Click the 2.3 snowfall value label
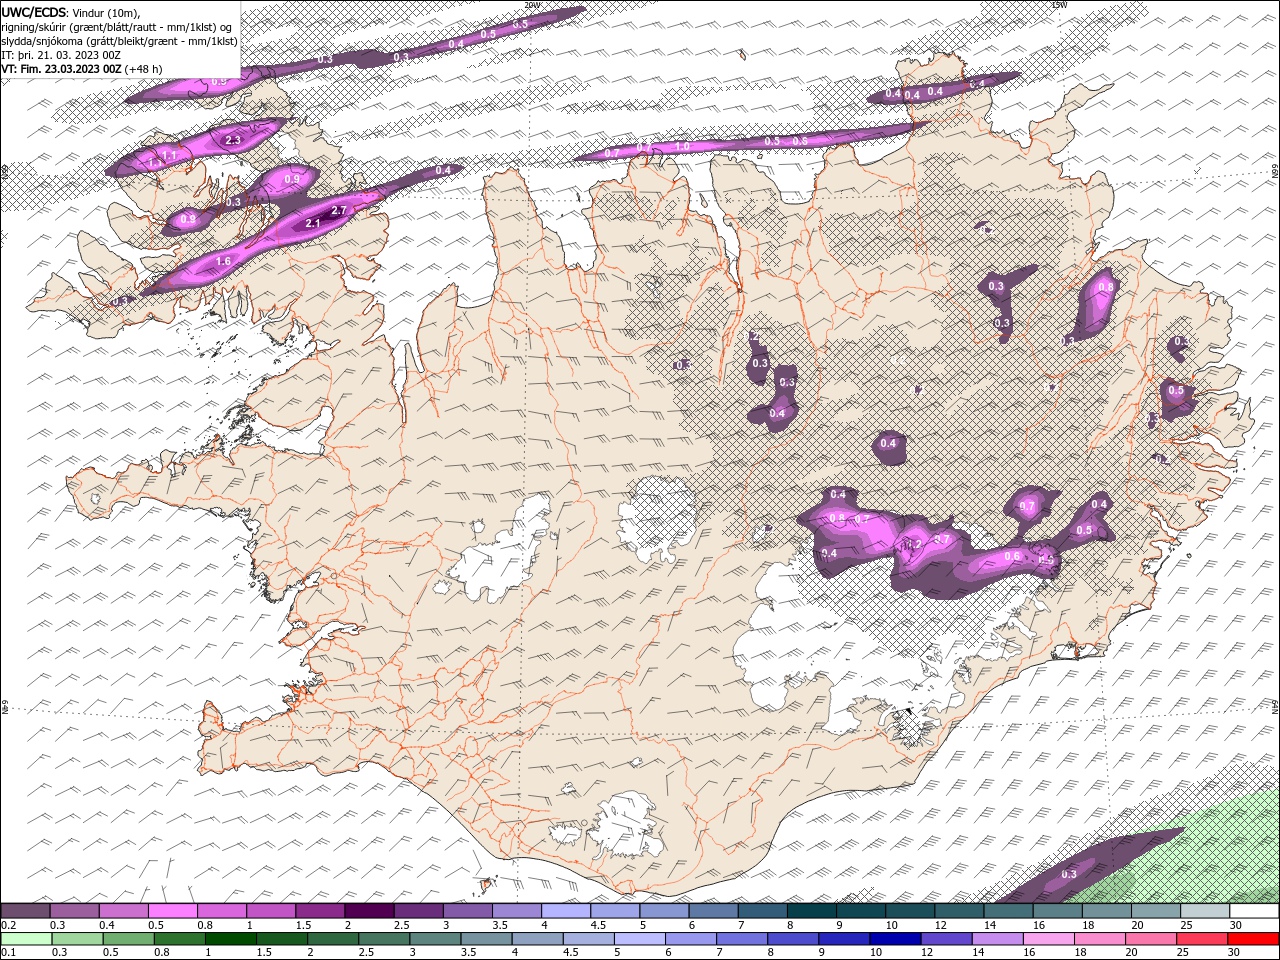 point(233,140)
